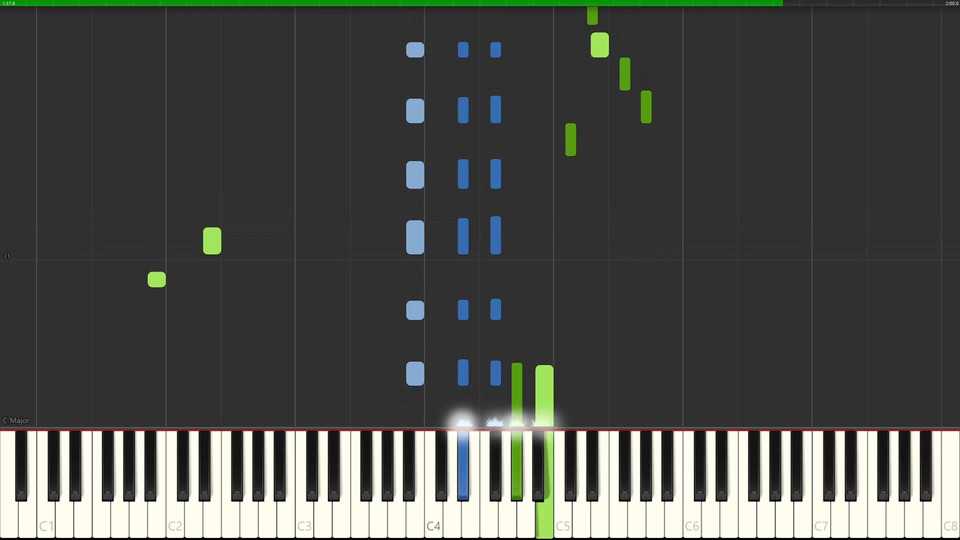Click the elapsed time label at top left
This screenshot has width=960, height=540.
(x=9, y=3)
